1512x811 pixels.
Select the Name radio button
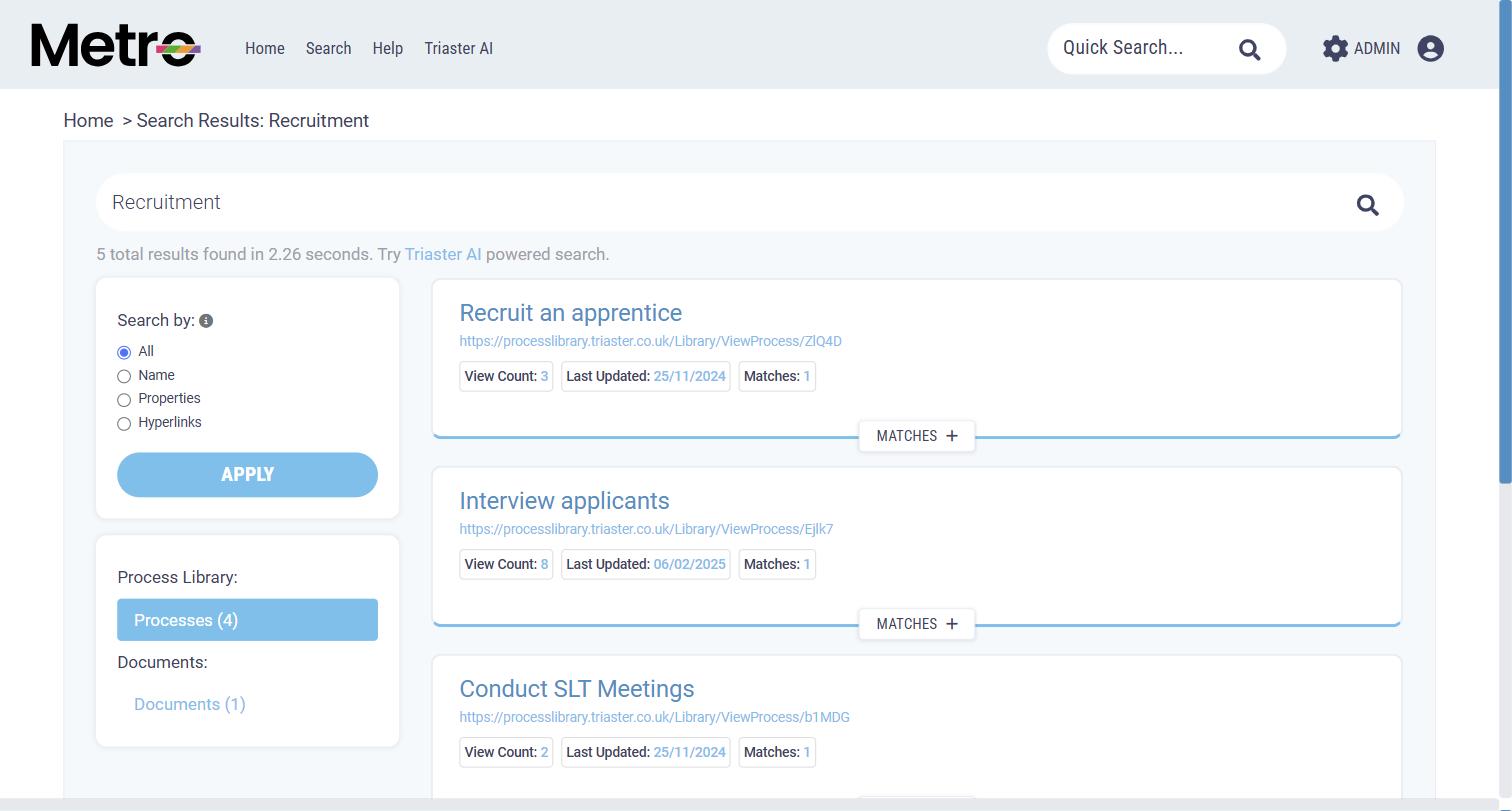coord(124,376)
